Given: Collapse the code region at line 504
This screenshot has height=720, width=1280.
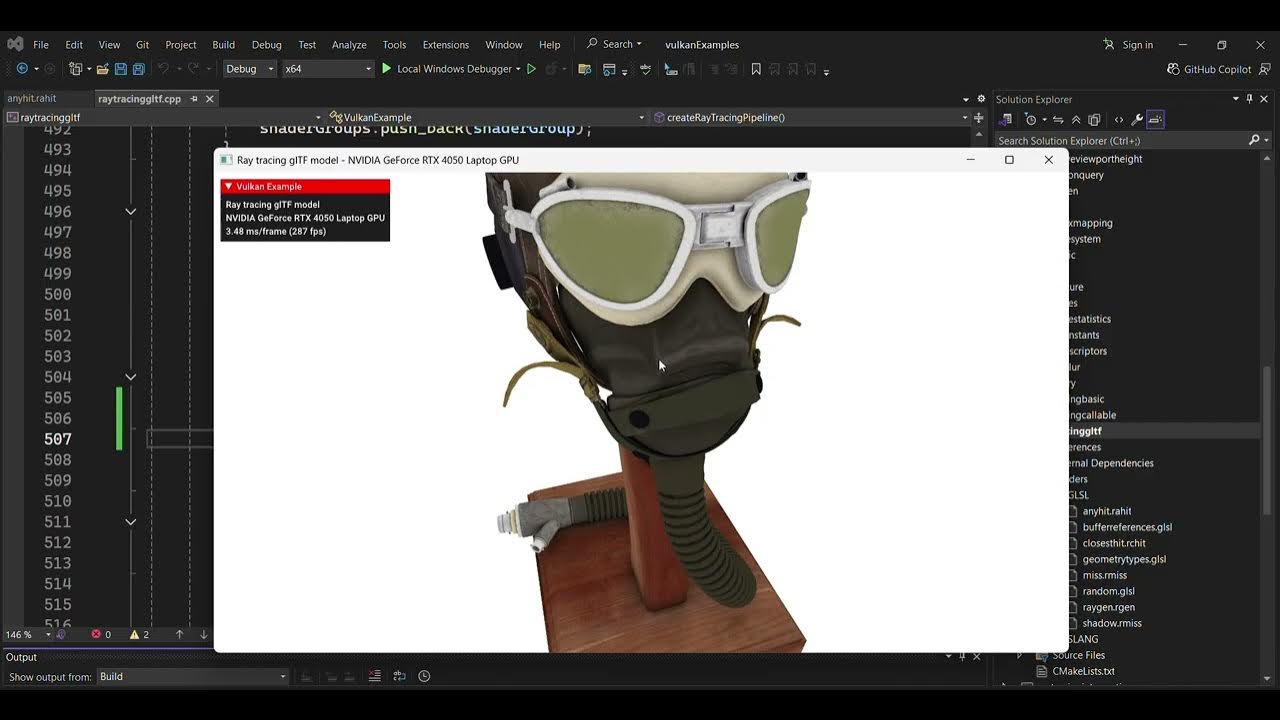Looking at the screenshot, I should [130, 377].
